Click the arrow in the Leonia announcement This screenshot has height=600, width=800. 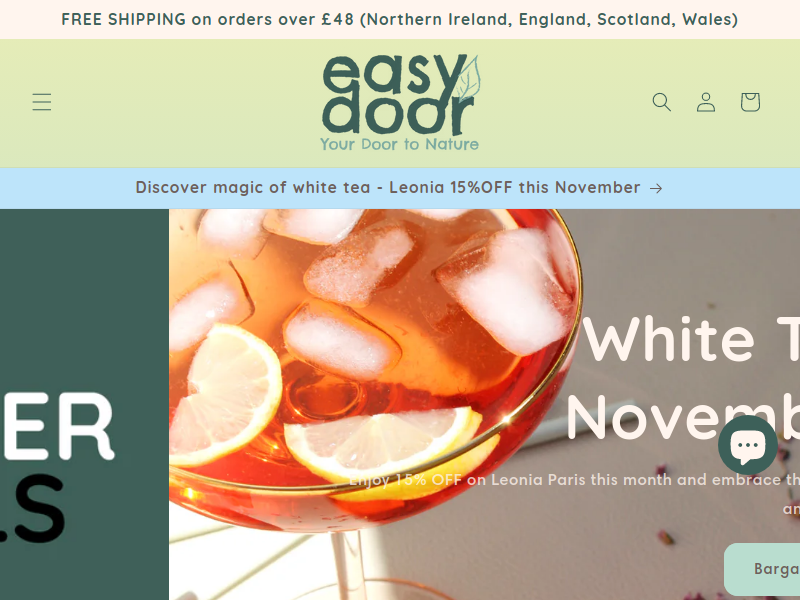coord(656,188)
